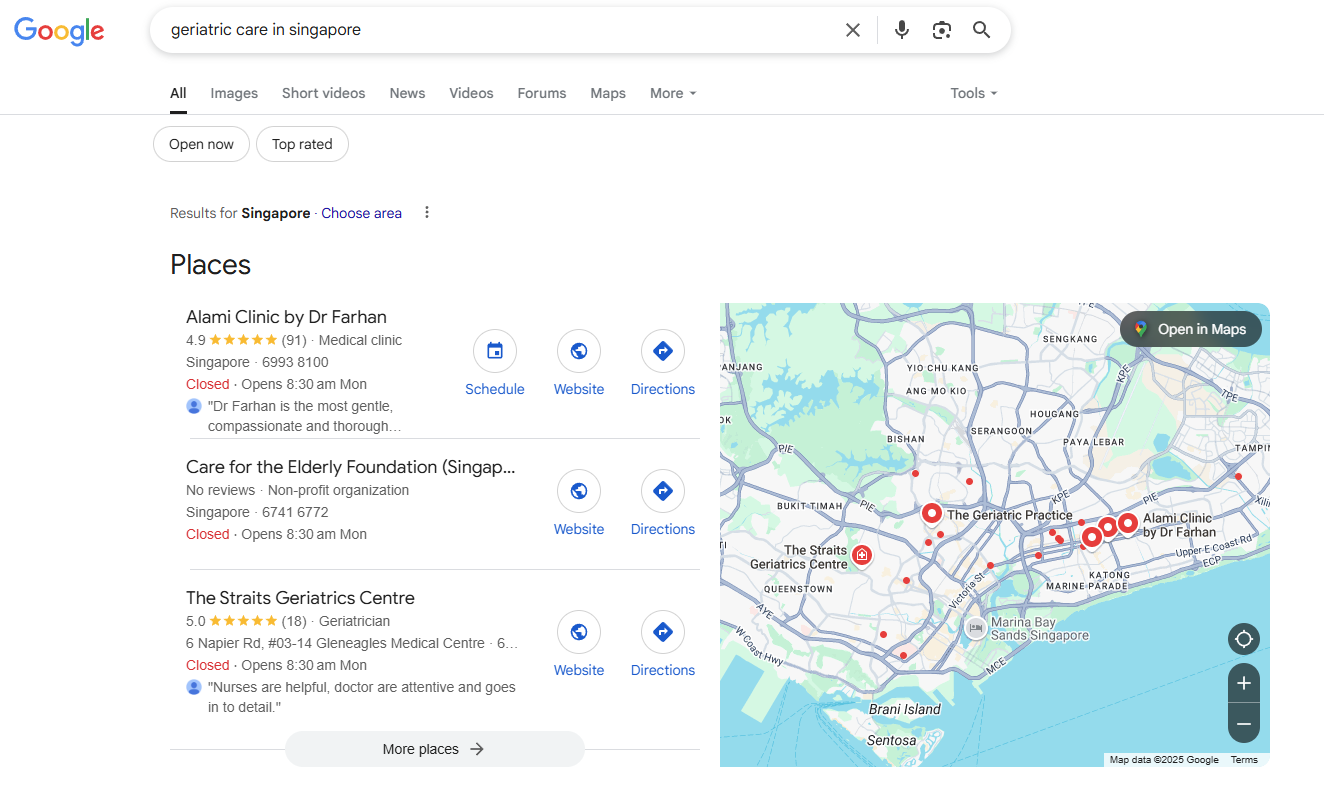Screen dimensions: 1324x802
Task: Open Website globe icon for The Straits Geriatrics Centre
Action: tap(579, 632)
